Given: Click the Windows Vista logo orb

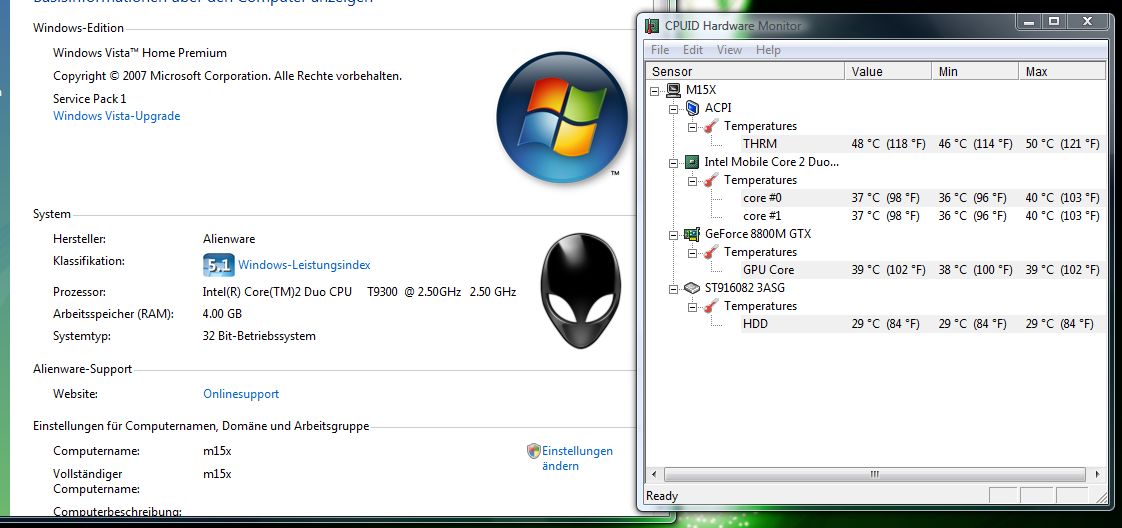Looking at the screenshot, I should click(562, 117).
